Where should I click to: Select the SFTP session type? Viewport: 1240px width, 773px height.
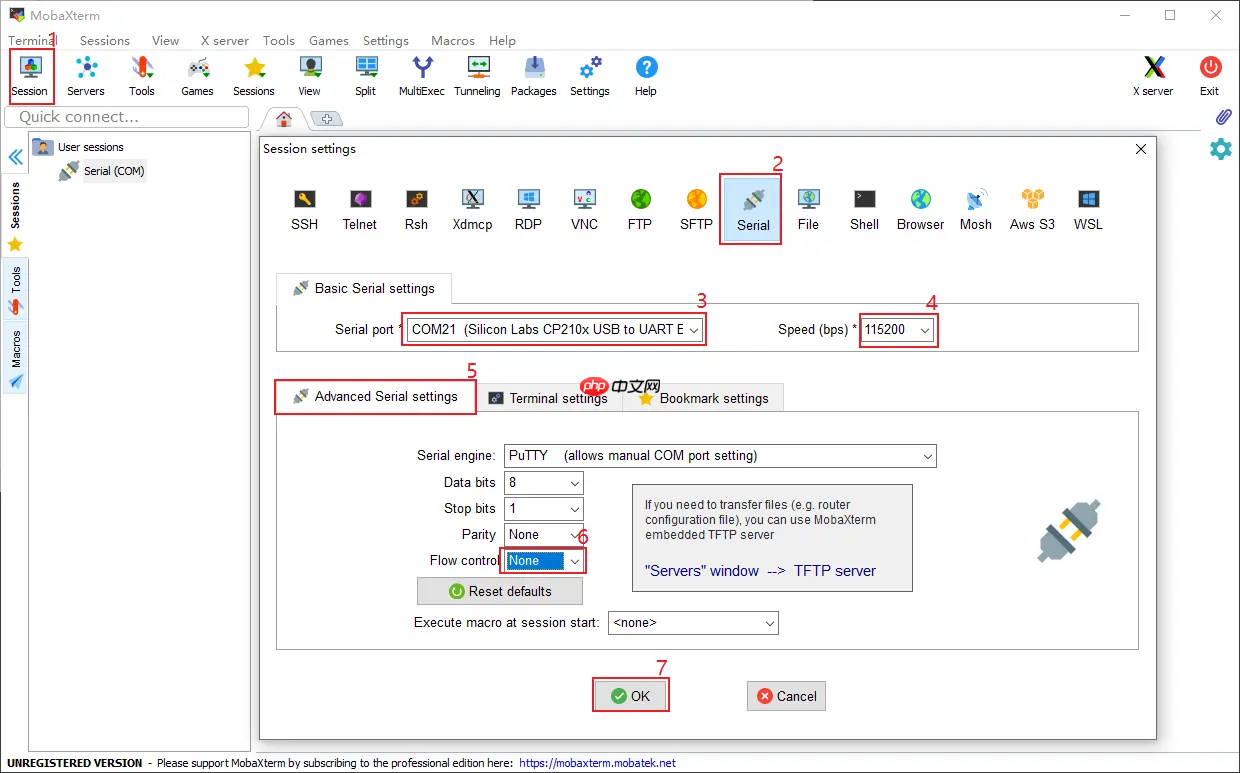tap(696, 209)
